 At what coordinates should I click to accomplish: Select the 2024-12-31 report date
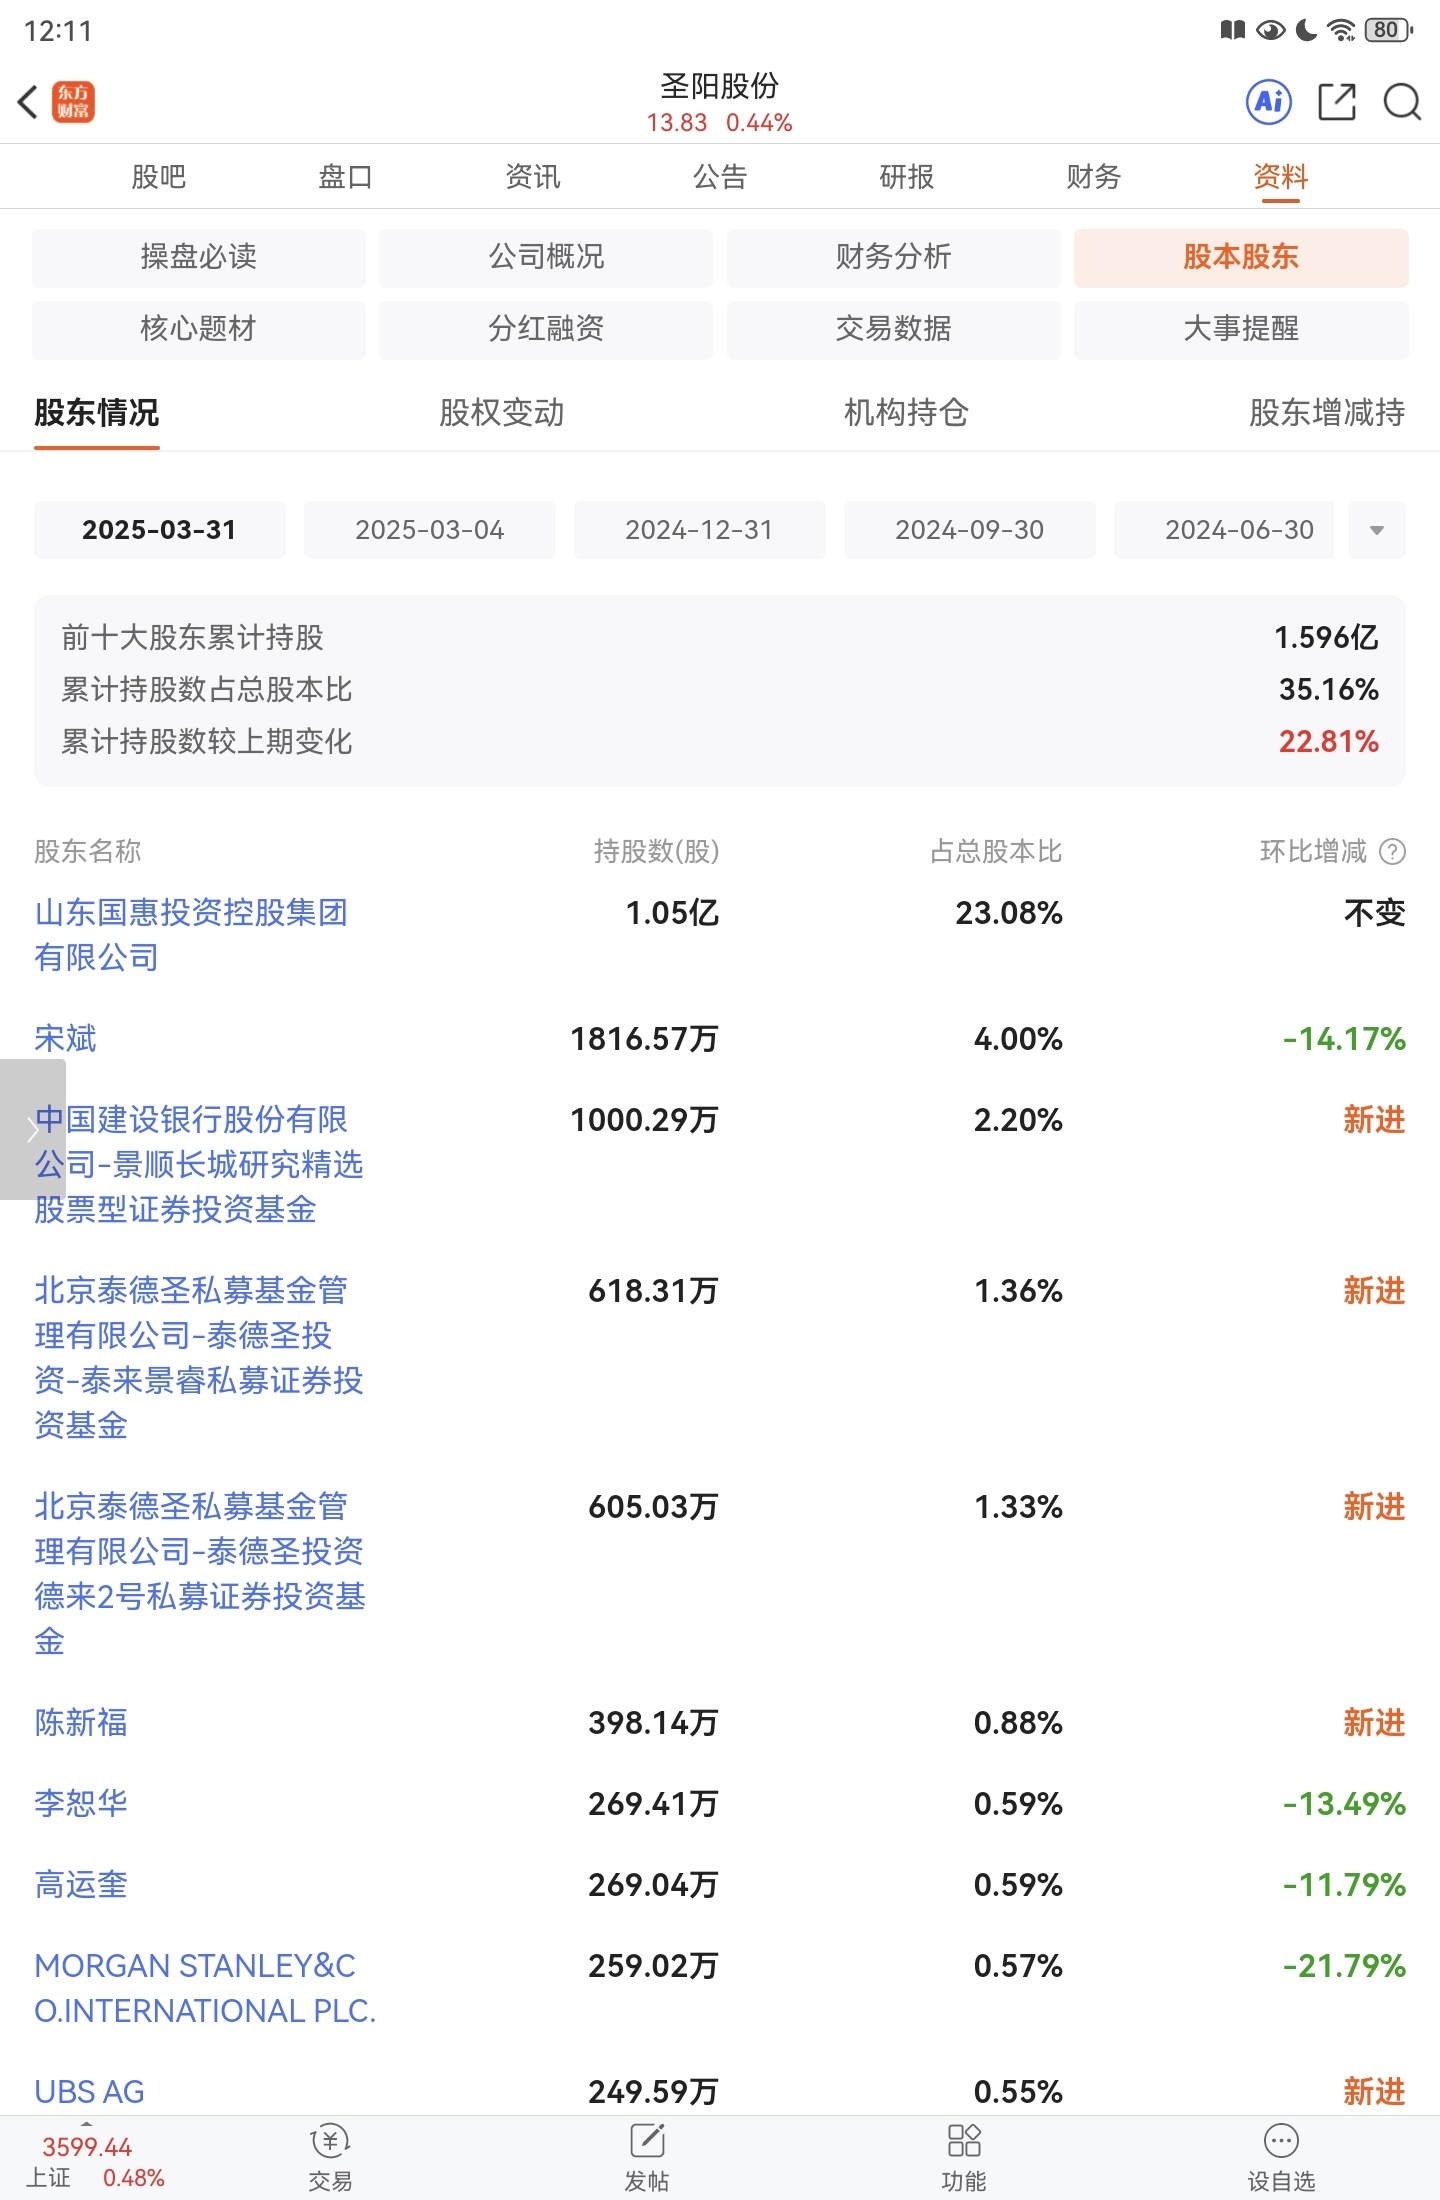tap(700, 530)
